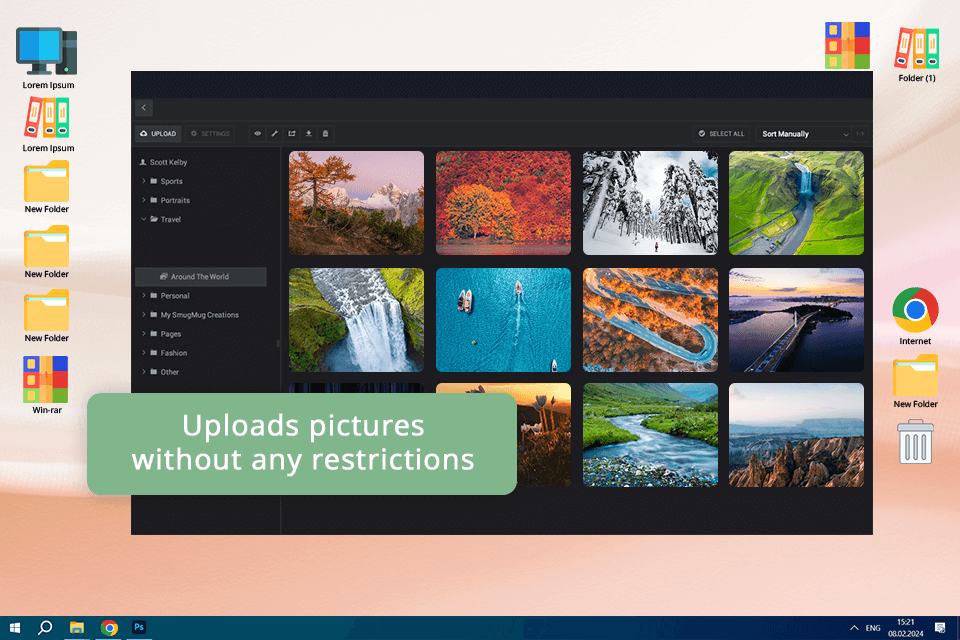Open the close-up waterfall photo
960x640 pixels.
click(356, 320)
